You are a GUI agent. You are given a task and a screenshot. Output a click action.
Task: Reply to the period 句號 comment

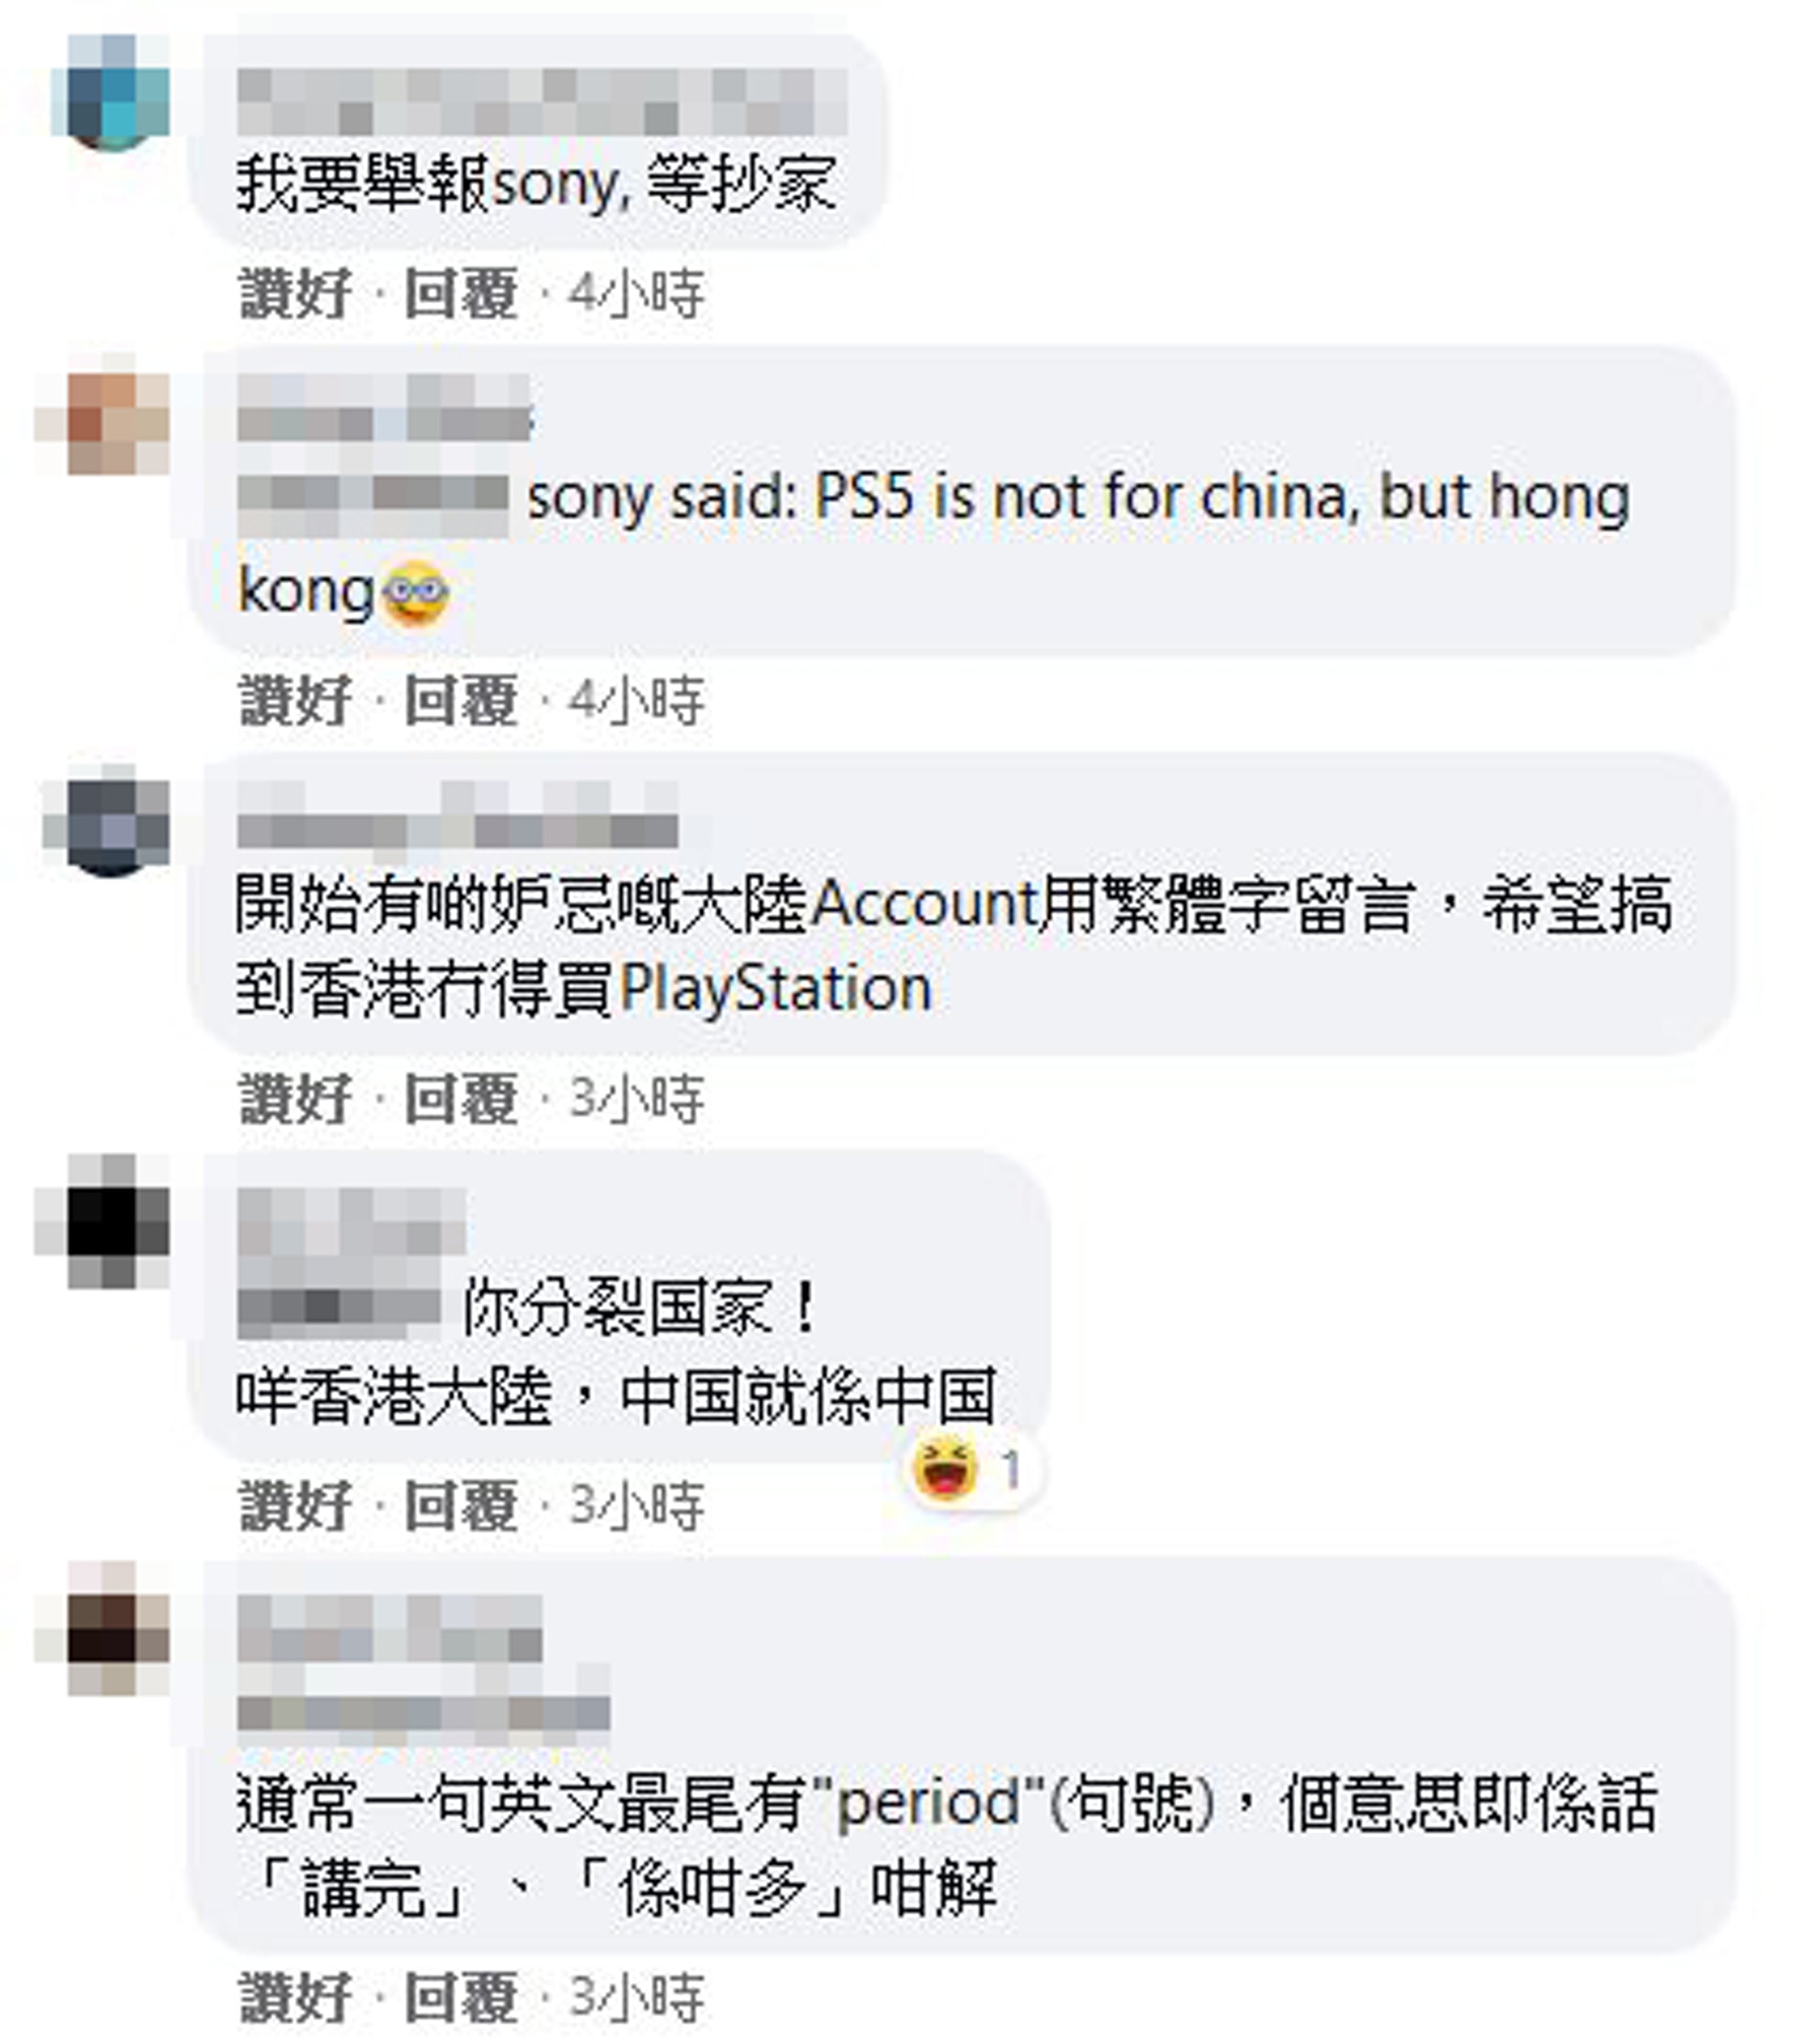point(461,1998)
